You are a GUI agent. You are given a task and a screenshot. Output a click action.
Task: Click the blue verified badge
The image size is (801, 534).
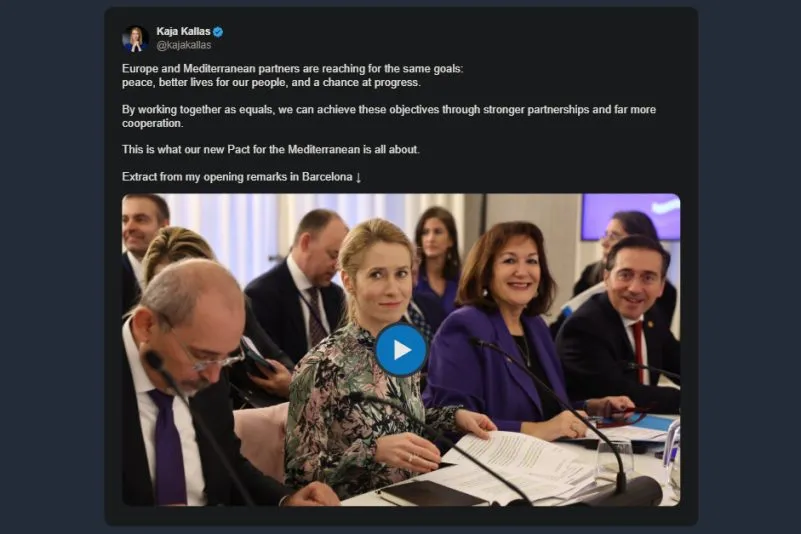(x=218, y=32)
